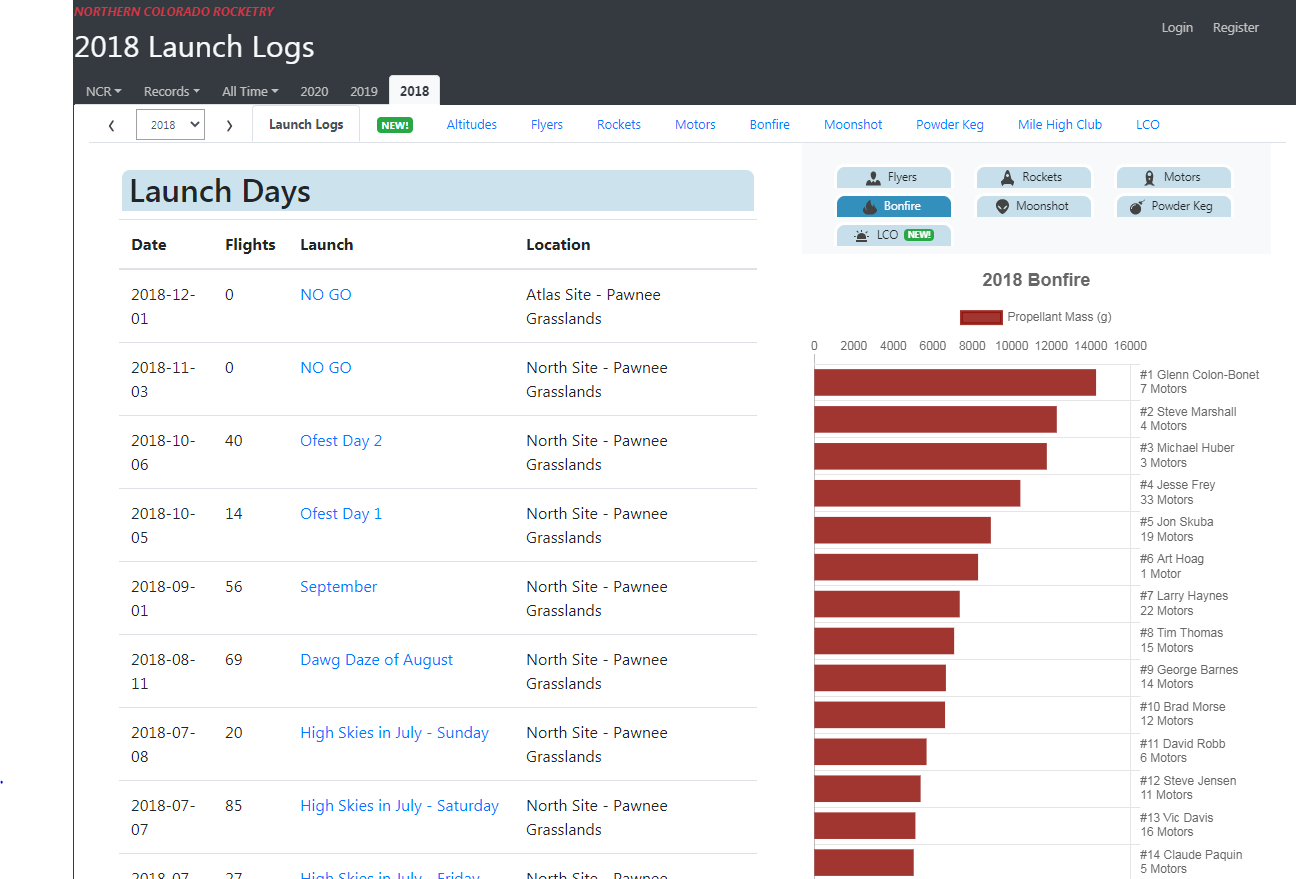The width and height of the screenshot is (1296, 879).
Task: Select the Rockets chart button with rocket icon
Action: [1033, 177]
